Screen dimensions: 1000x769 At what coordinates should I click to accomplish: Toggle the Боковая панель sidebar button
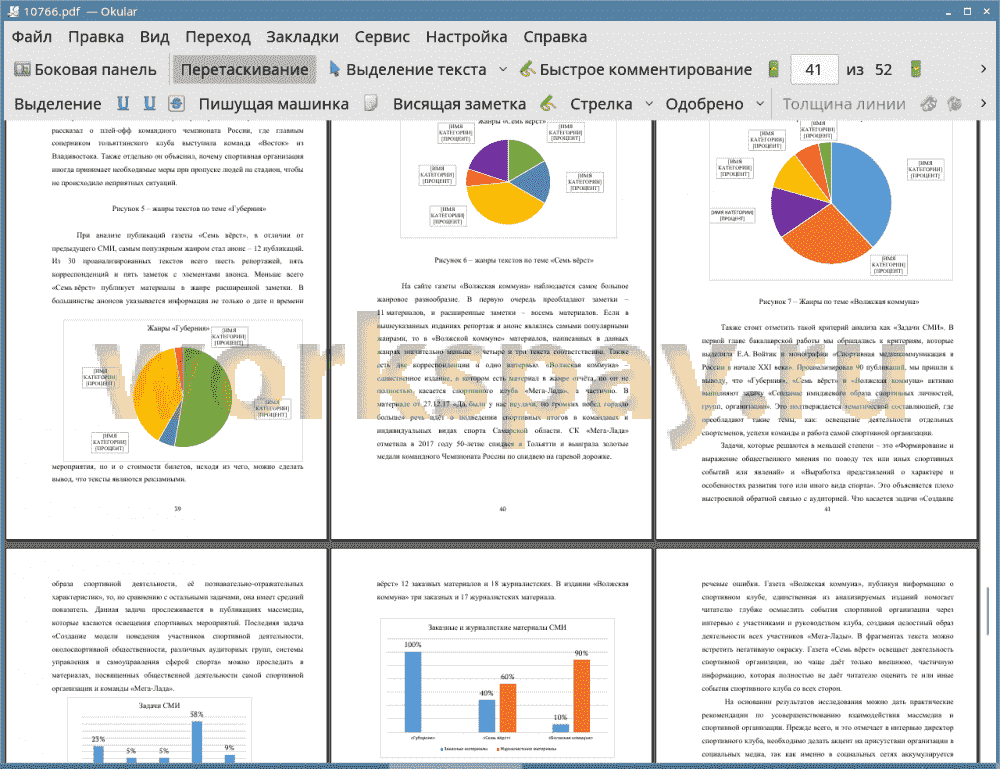coord(85,70)
